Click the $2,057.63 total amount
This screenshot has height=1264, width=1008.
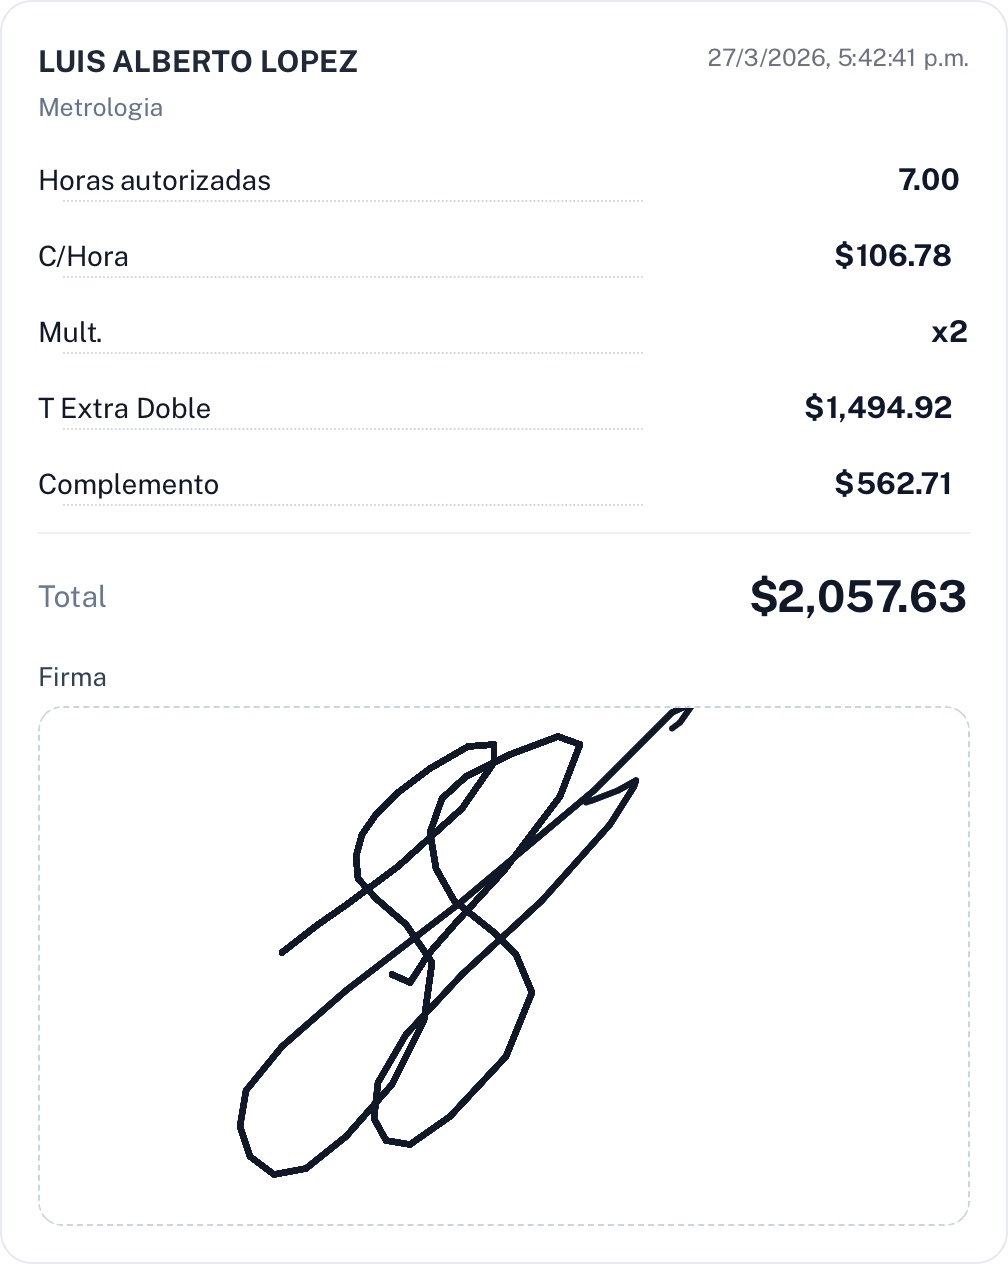click(858, 597)
